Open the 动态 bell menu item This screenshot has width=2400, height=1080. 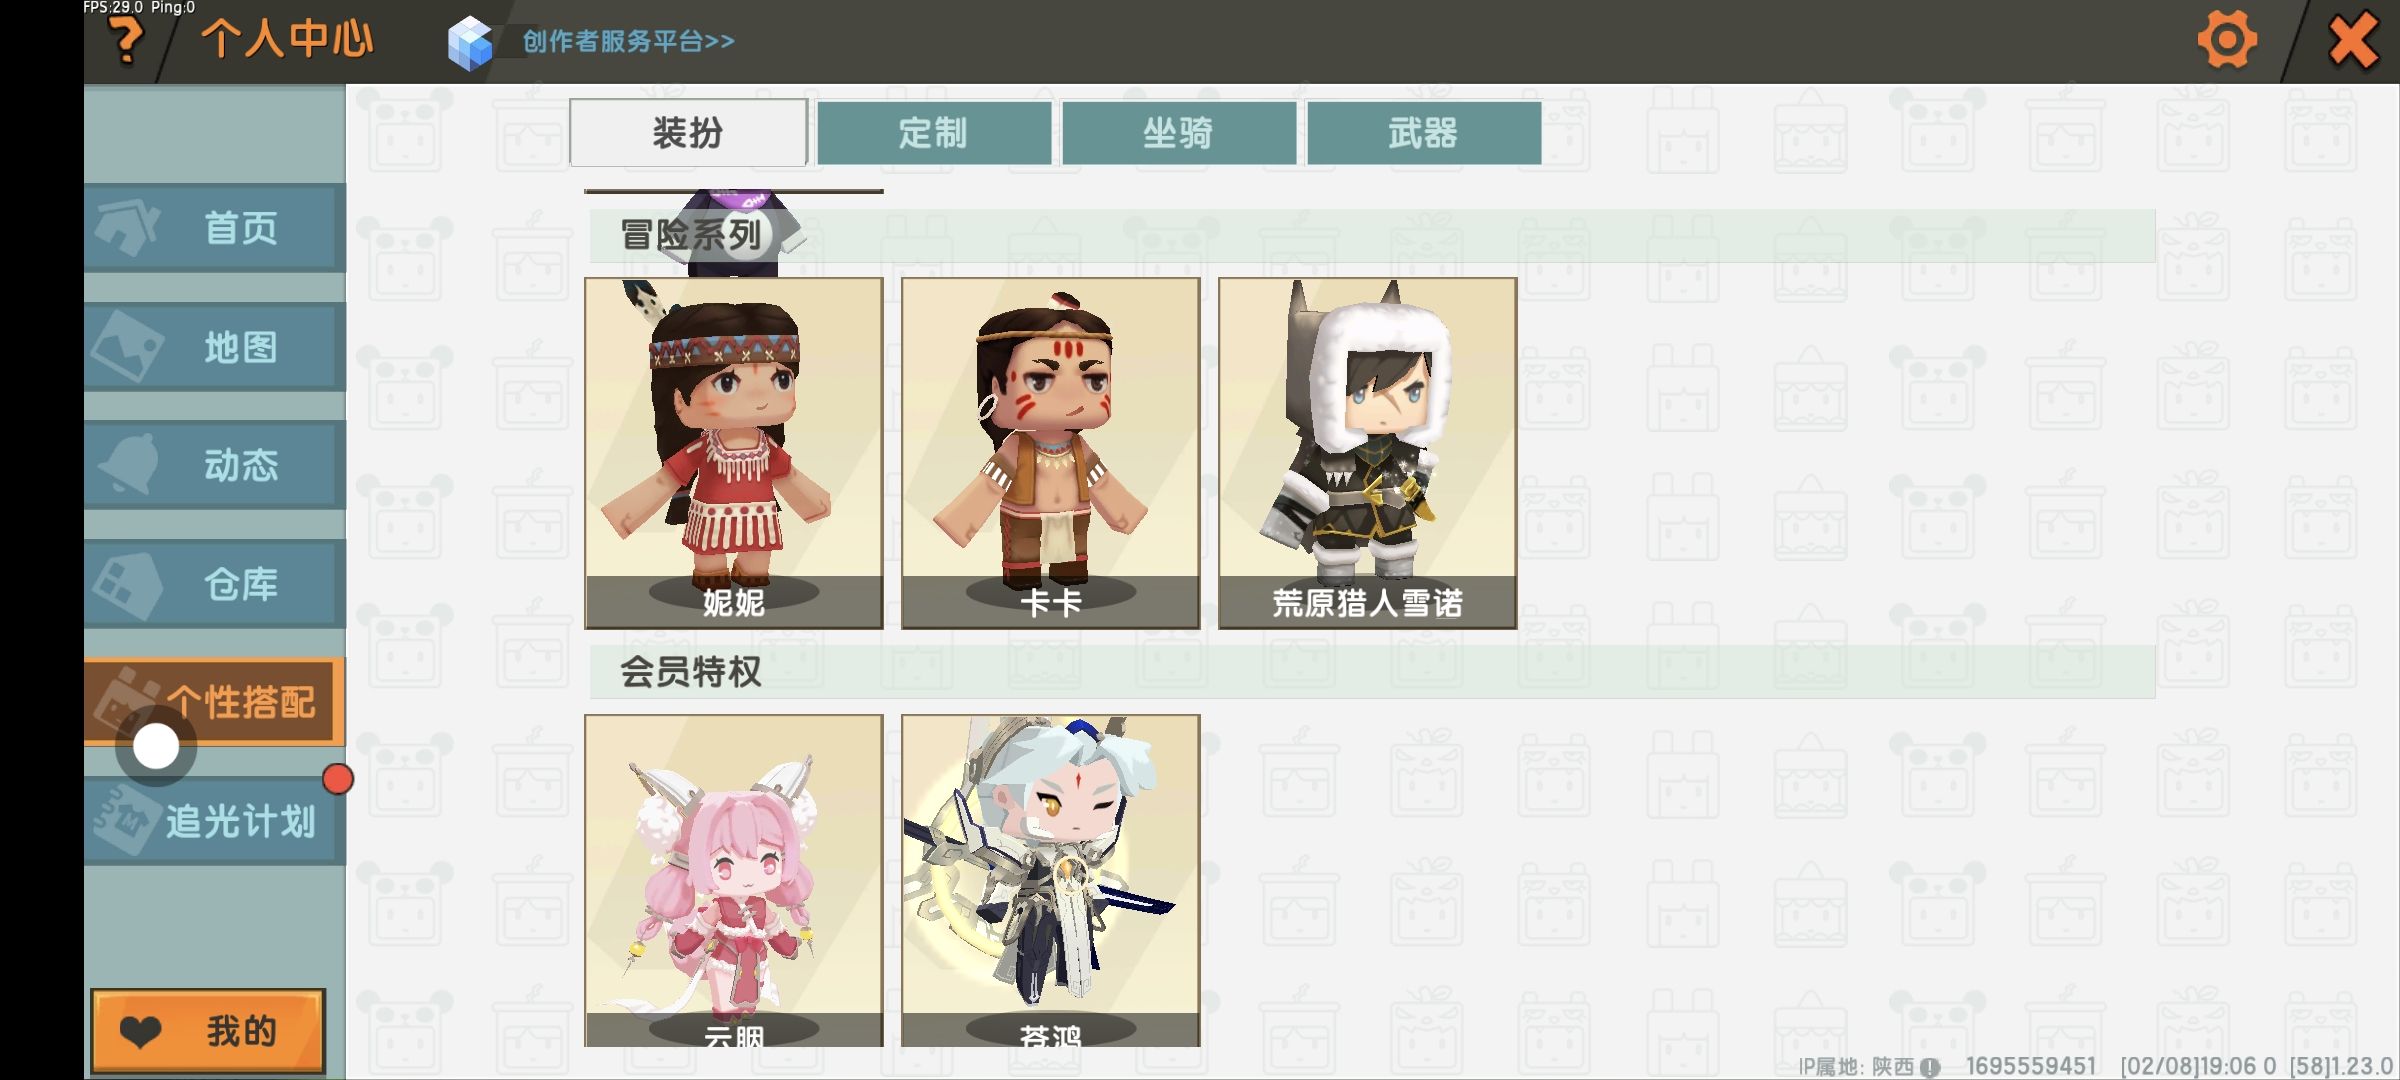[215, 465]
